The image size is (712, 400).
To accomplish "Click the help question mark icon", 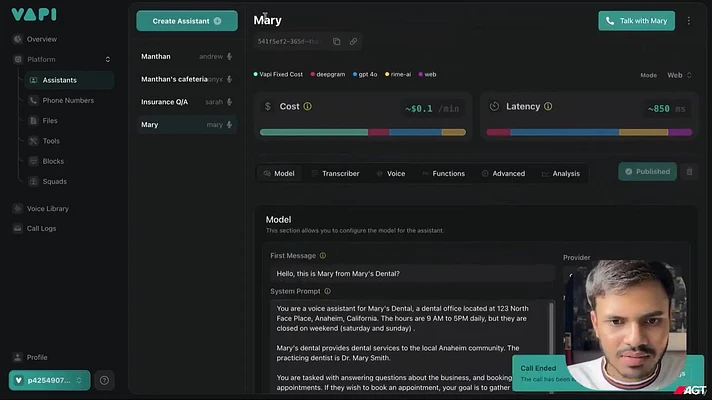I will (104, 380).
